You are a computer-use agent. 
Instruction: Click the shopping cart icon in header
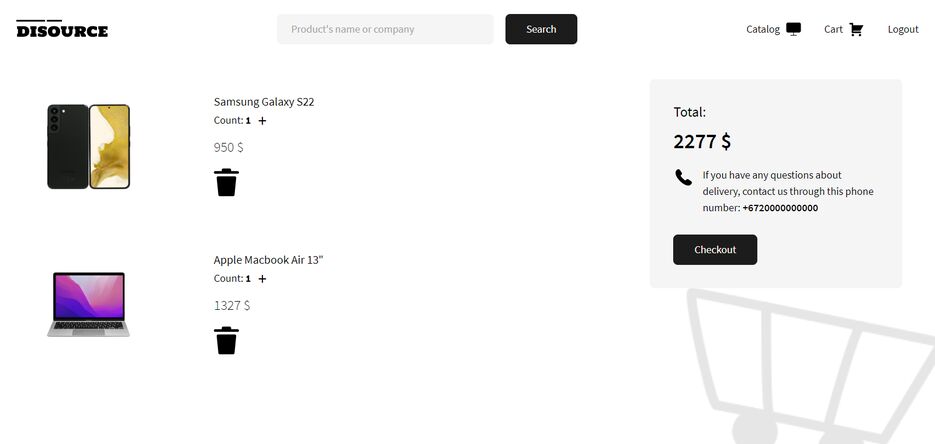856,29
